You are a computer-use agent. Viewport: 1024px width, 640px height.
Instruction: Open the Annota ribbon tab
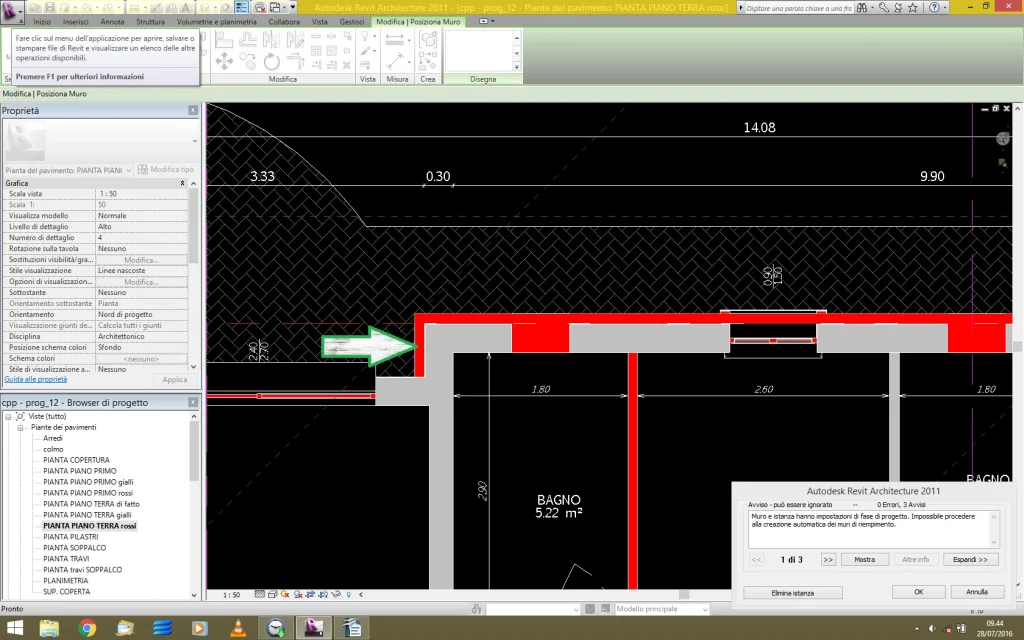(x=112, y=22)
